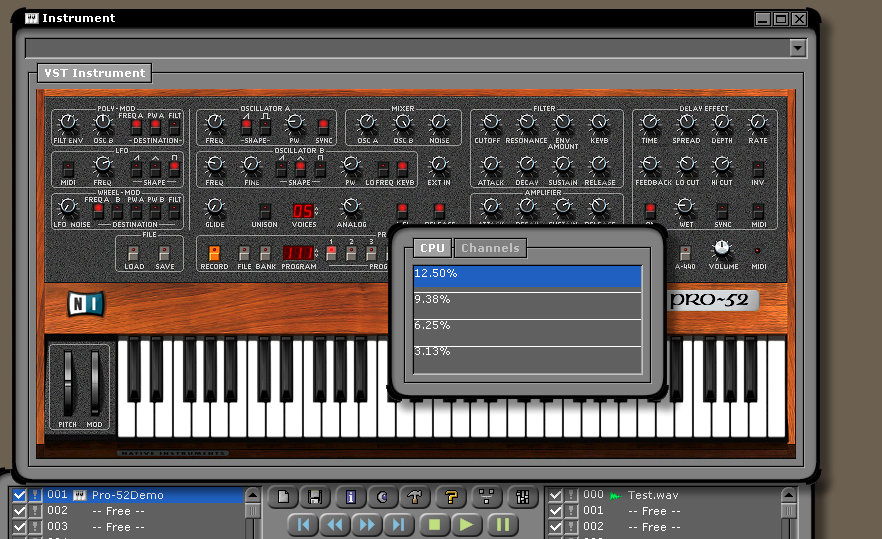
Task: Click the exclamation icon in Test.wav row
Action: tap(571, 495)
